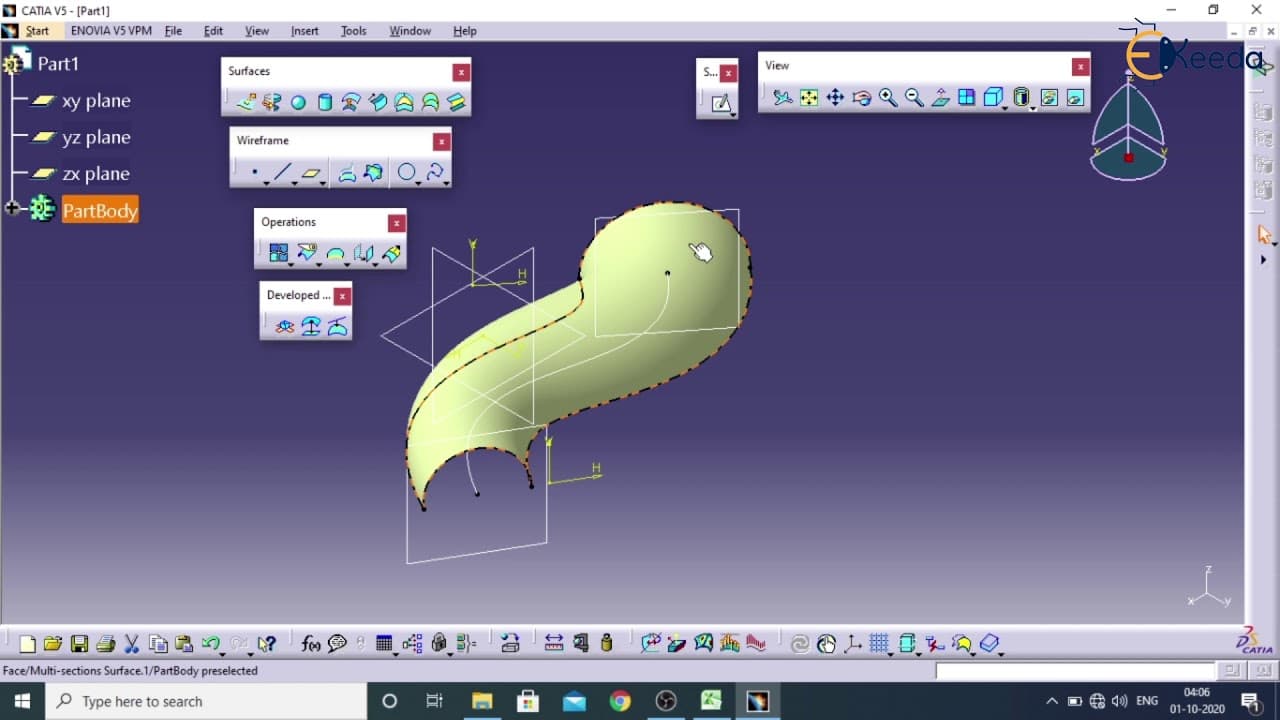Click the Windows search box
The image size is (1280, 720).
(x=206, y=701)
